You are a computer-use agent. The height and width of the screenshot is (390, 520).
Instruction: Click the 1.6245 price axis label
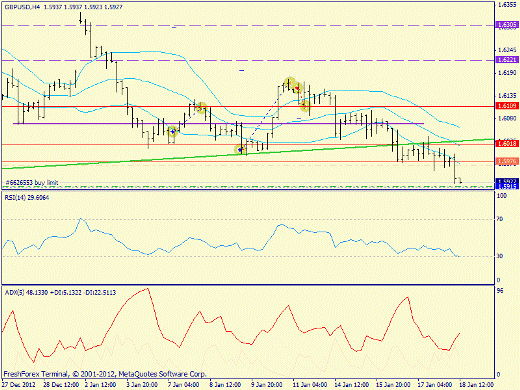(x=507, y=50)
